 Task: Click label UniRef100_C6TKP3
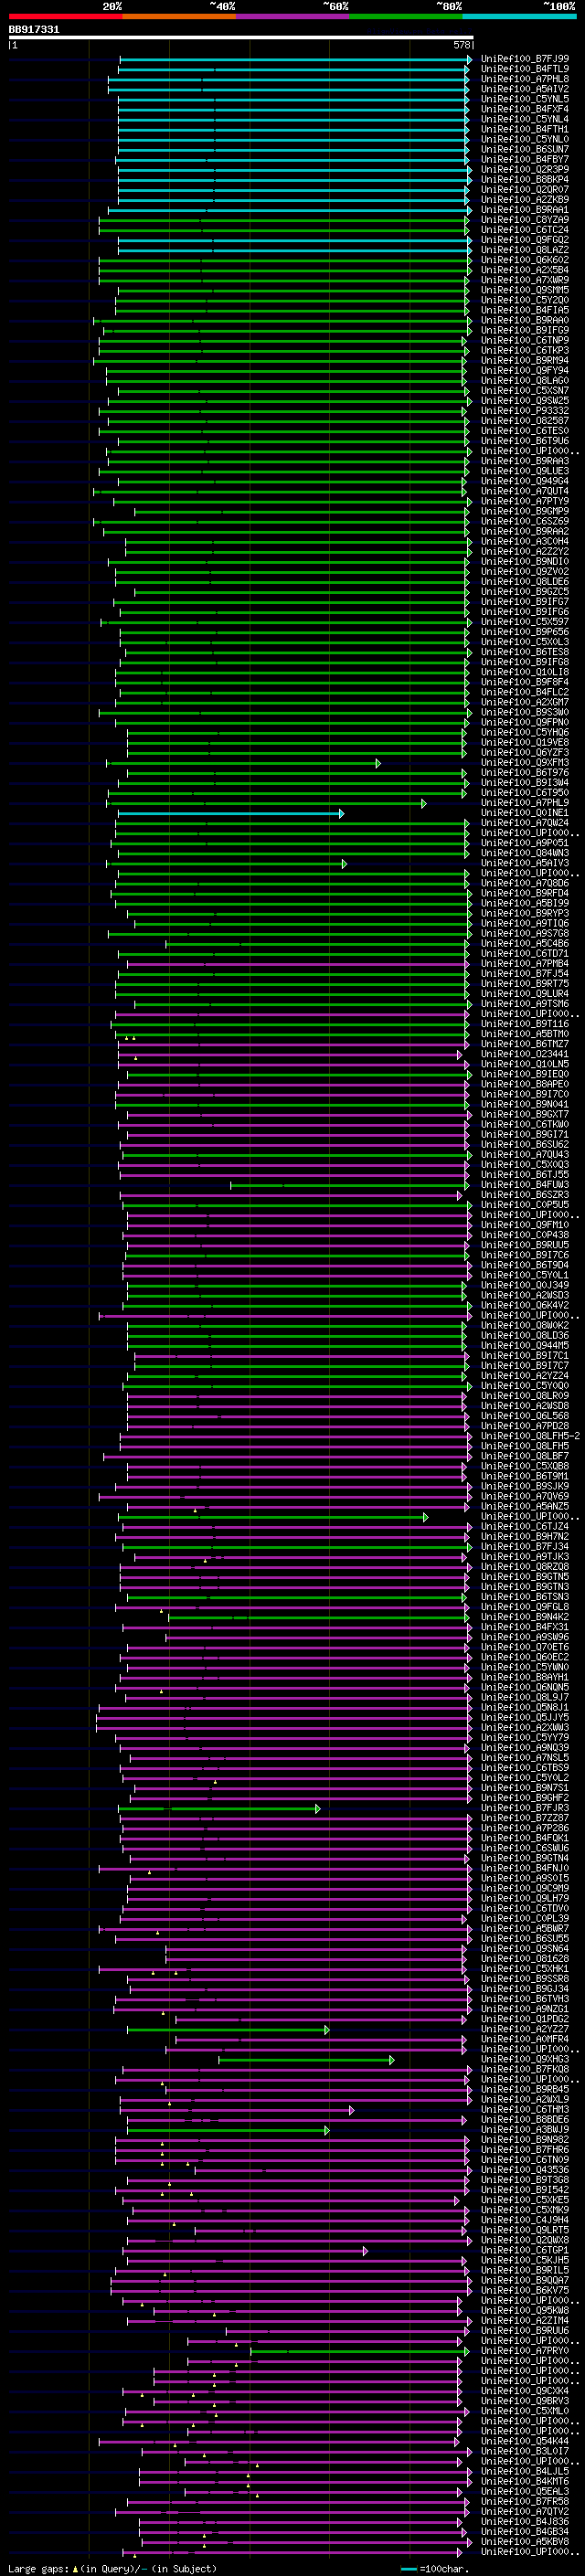click(525, 350)
